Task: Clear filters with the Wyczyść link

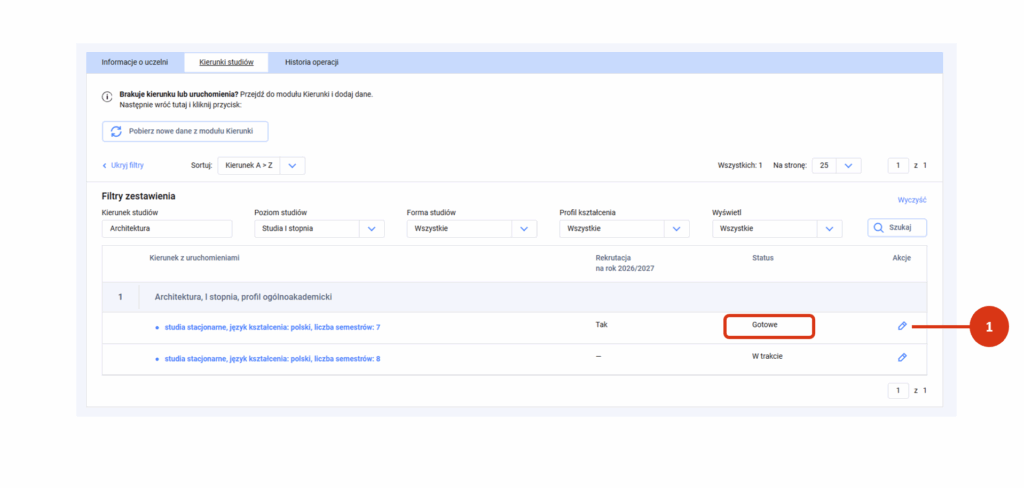Action: [x=911, y=200]
